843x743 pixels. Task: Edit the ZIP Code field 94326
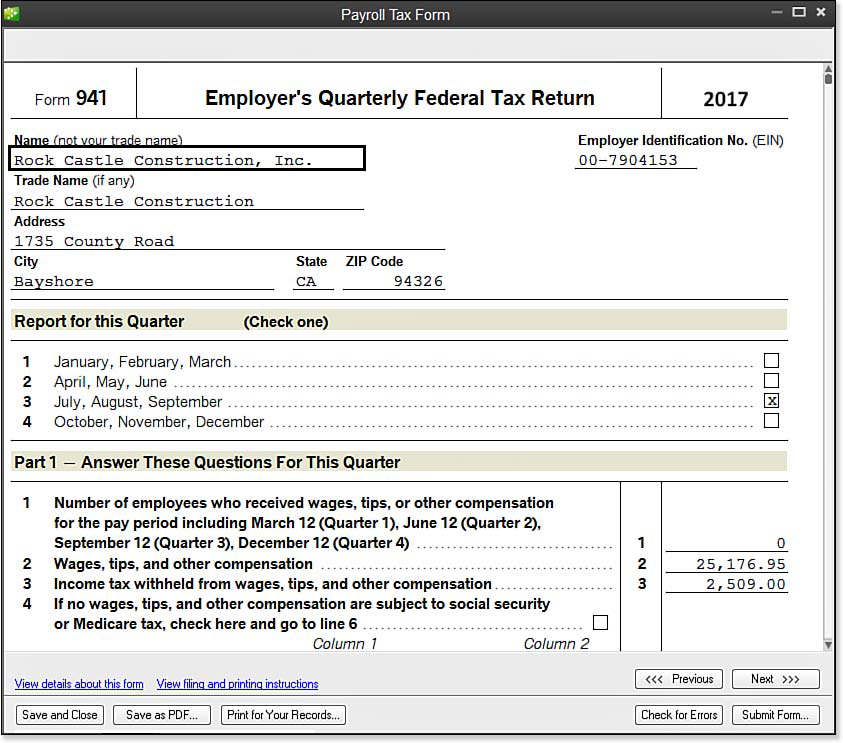pyautogui.click(x=394, y=281)
